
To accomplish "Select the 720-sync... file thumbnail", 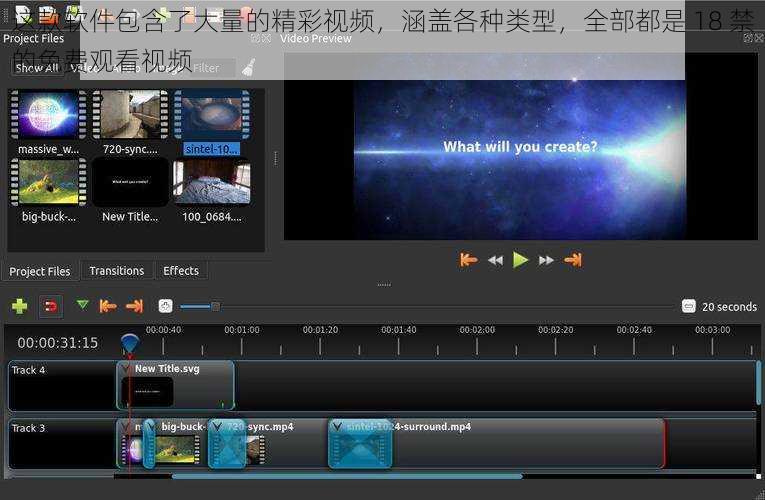I will tap(130, 122).
